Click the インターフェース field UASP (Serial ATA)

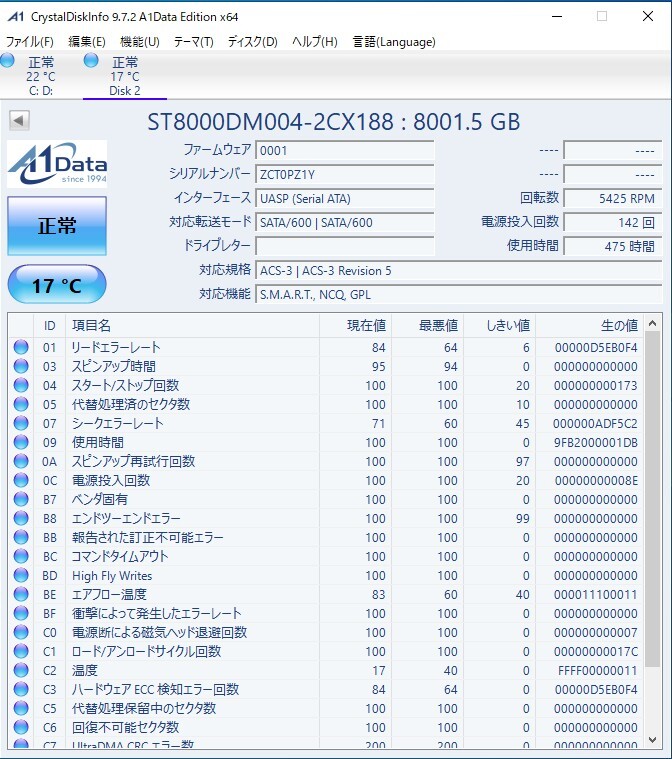click(345, 198)
